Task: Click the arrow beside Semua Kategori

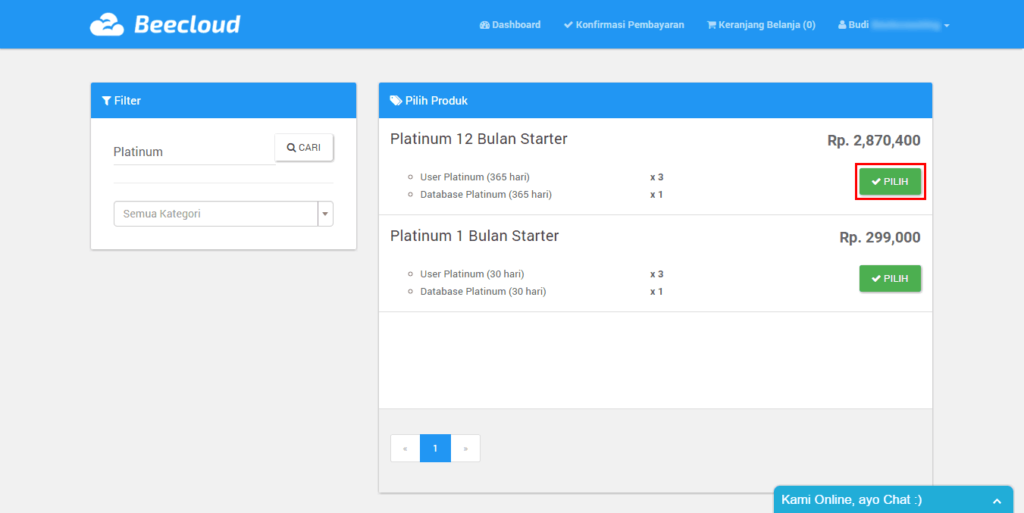Action: tap(325, 214)
